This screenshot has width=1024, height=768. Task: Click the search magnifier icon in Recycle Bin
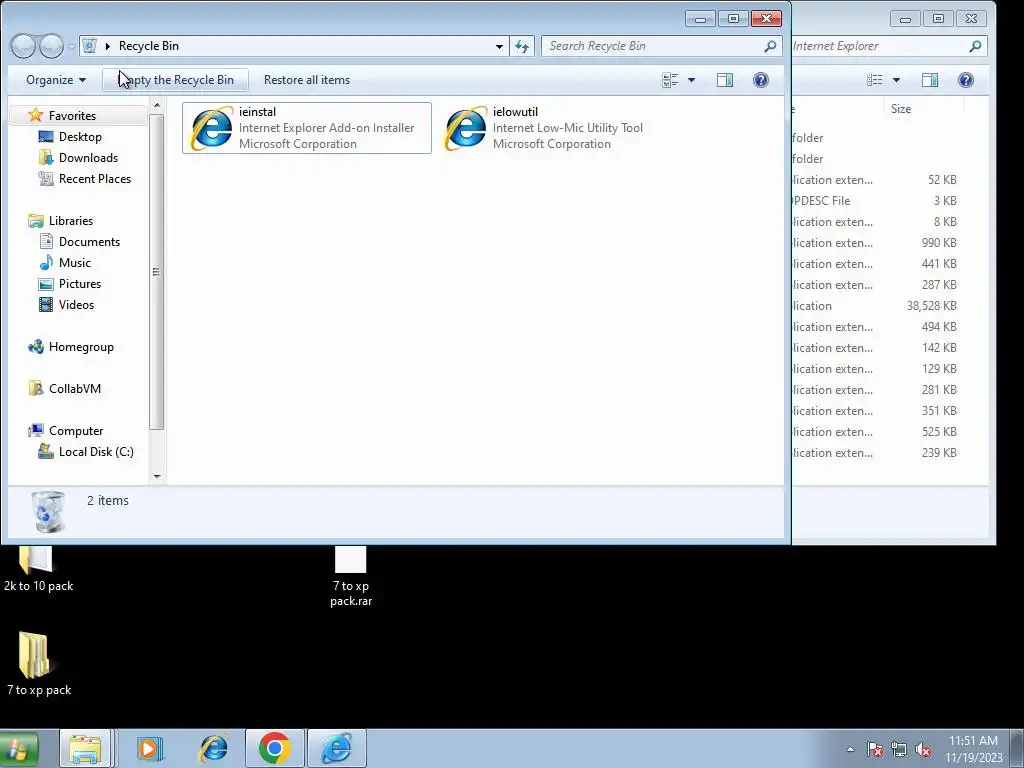point(771,46)
